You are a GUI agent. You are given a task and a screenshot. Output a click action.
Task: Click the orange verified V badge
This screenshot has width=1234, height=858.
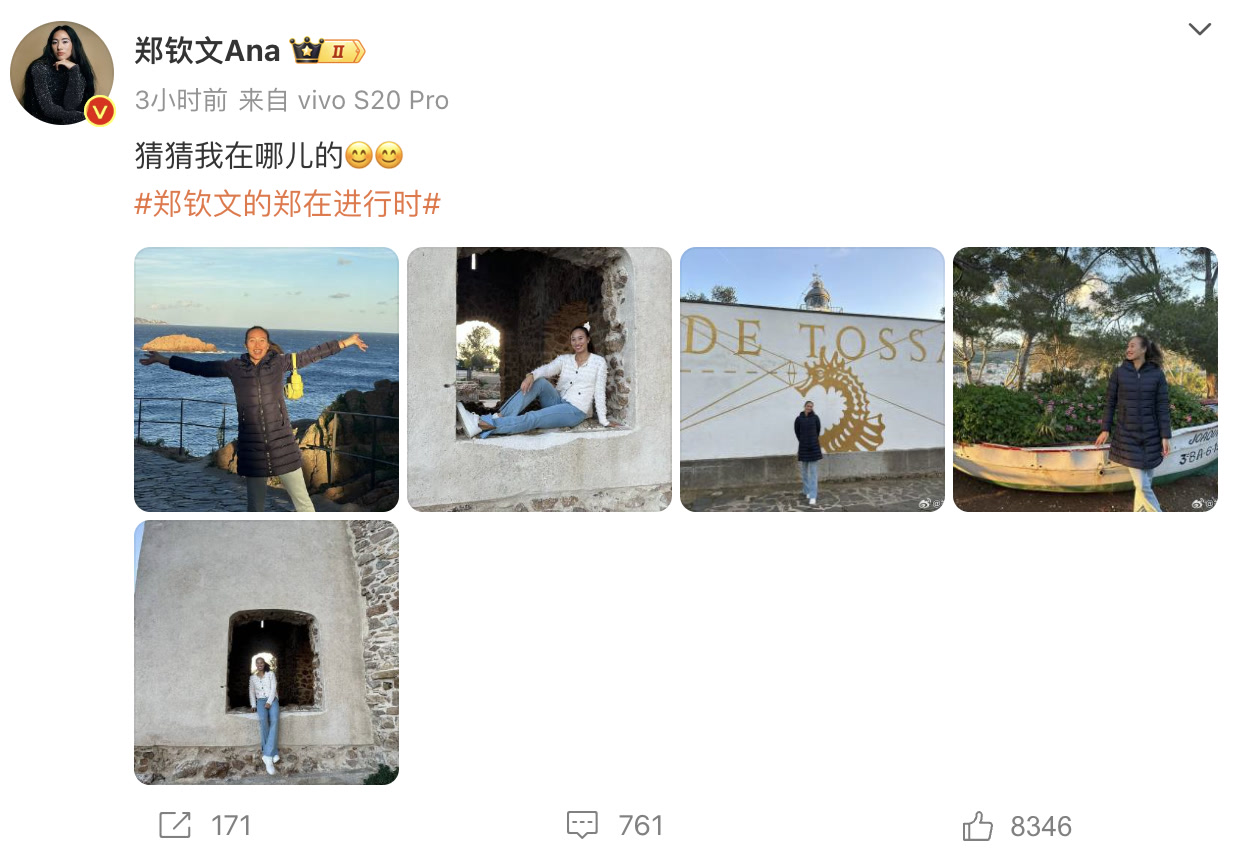click(x=98, y=111)
